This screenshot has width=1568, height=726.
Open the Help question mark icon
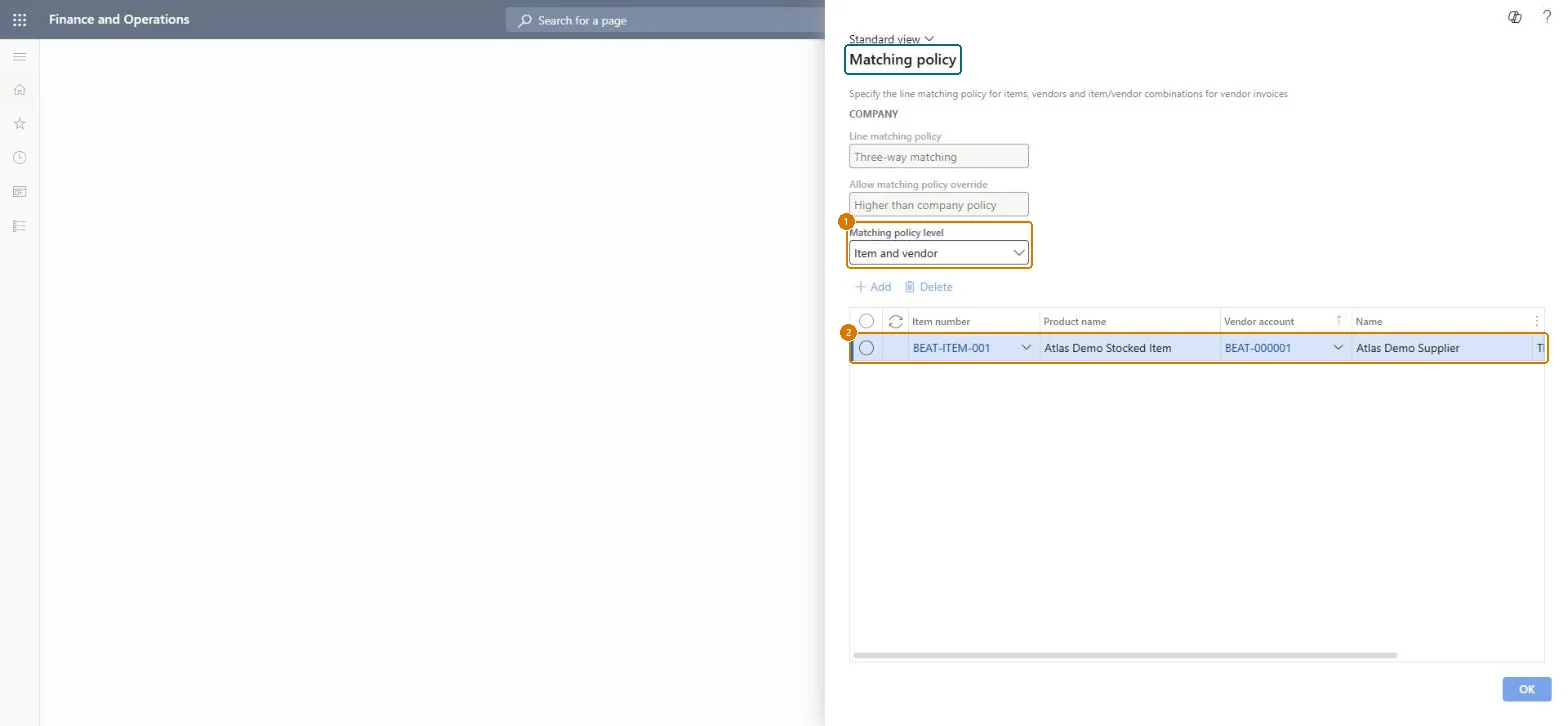(1547, 17)
